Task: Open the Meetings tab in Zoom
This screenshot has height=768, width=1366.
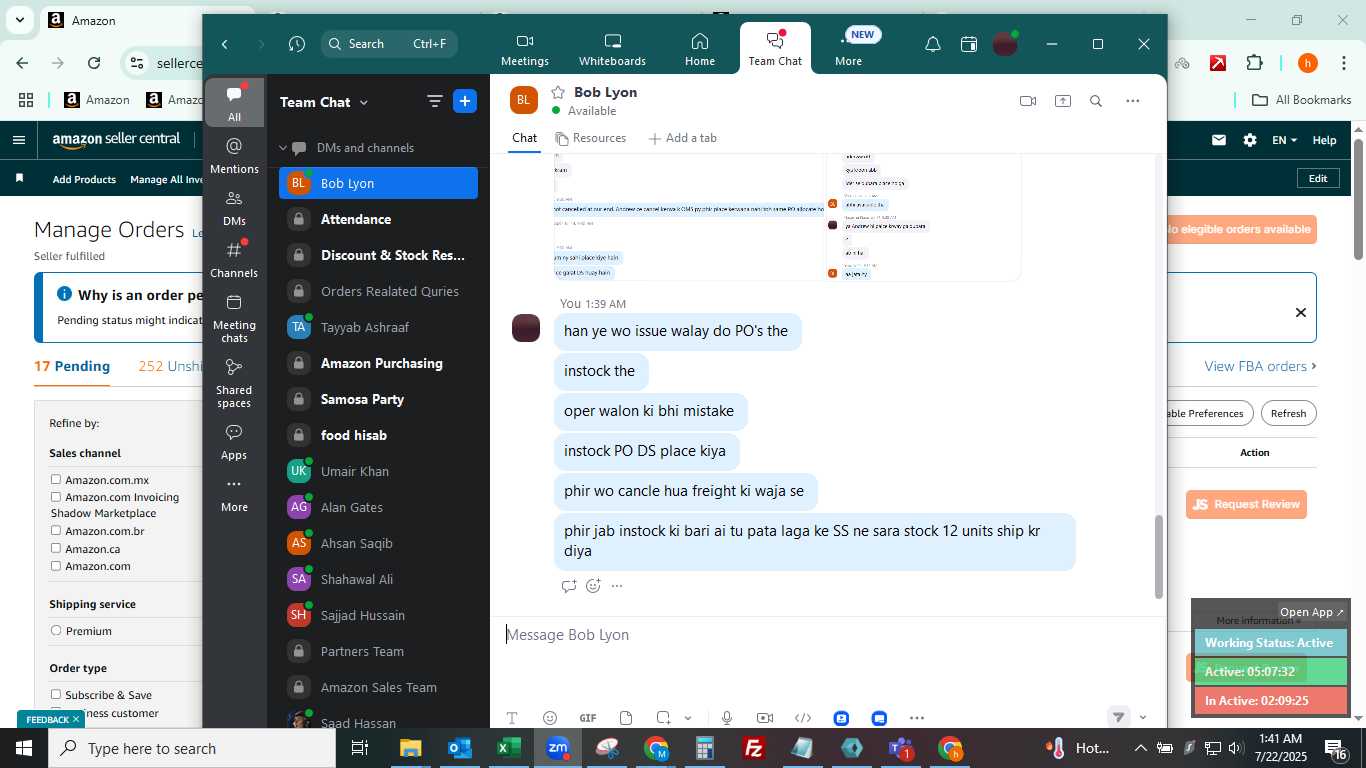Action: pyautogui.click(x=525, y=49)
